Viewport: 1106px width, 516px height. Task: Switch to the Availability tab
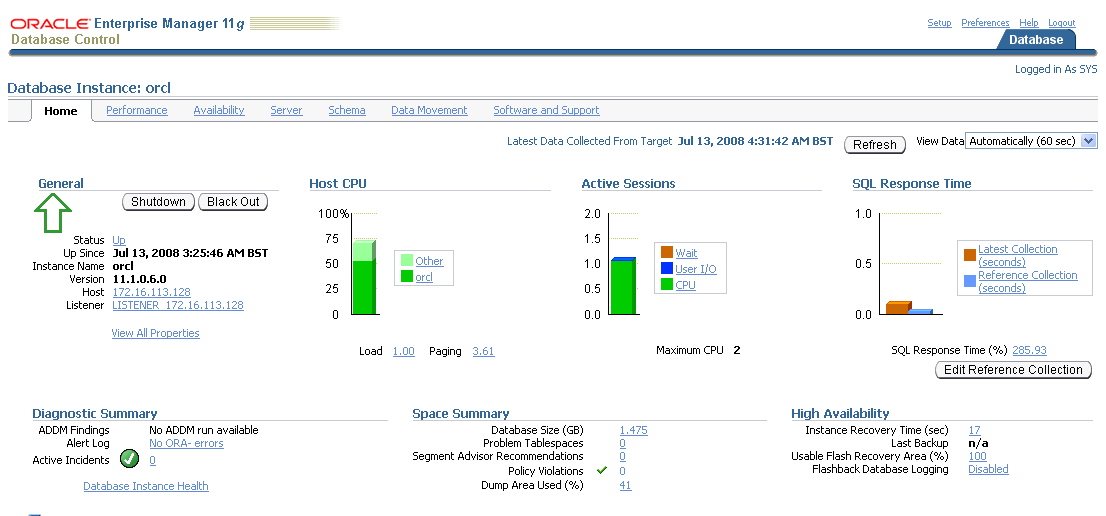(219, 110)
